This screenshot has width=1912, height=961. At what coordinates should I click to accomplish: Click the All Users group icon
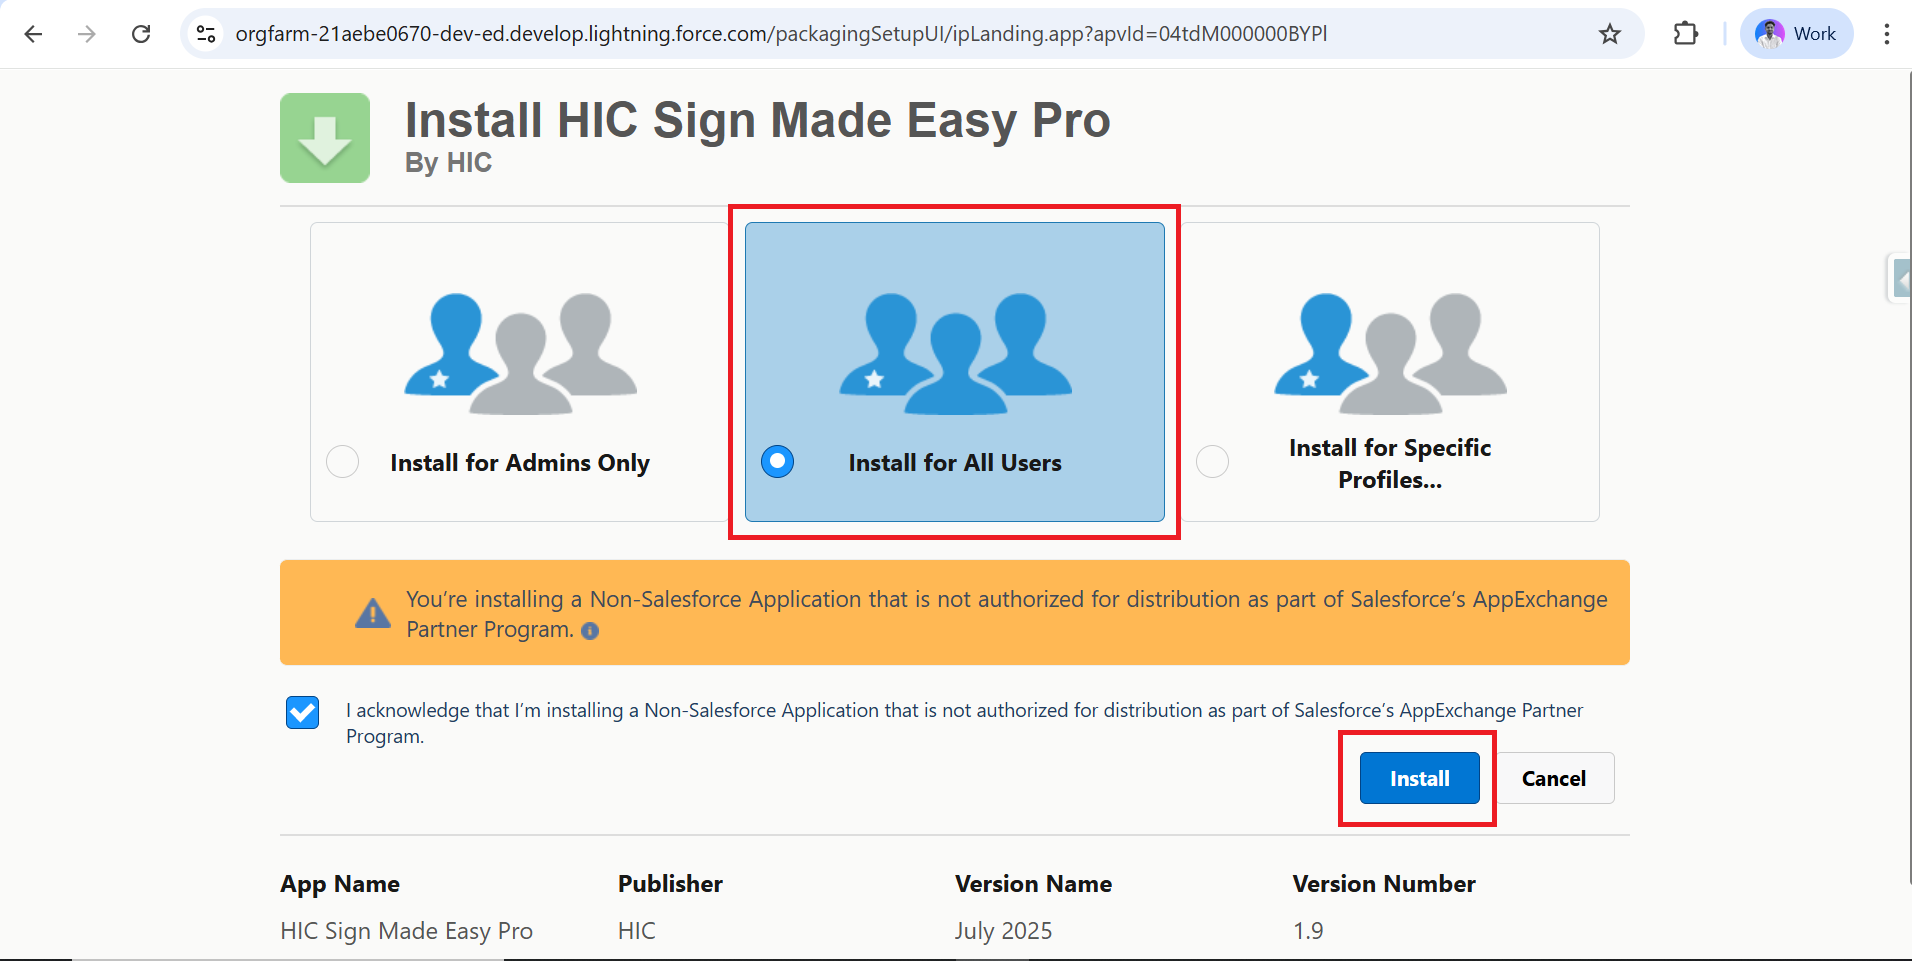(x=955, y=354)
